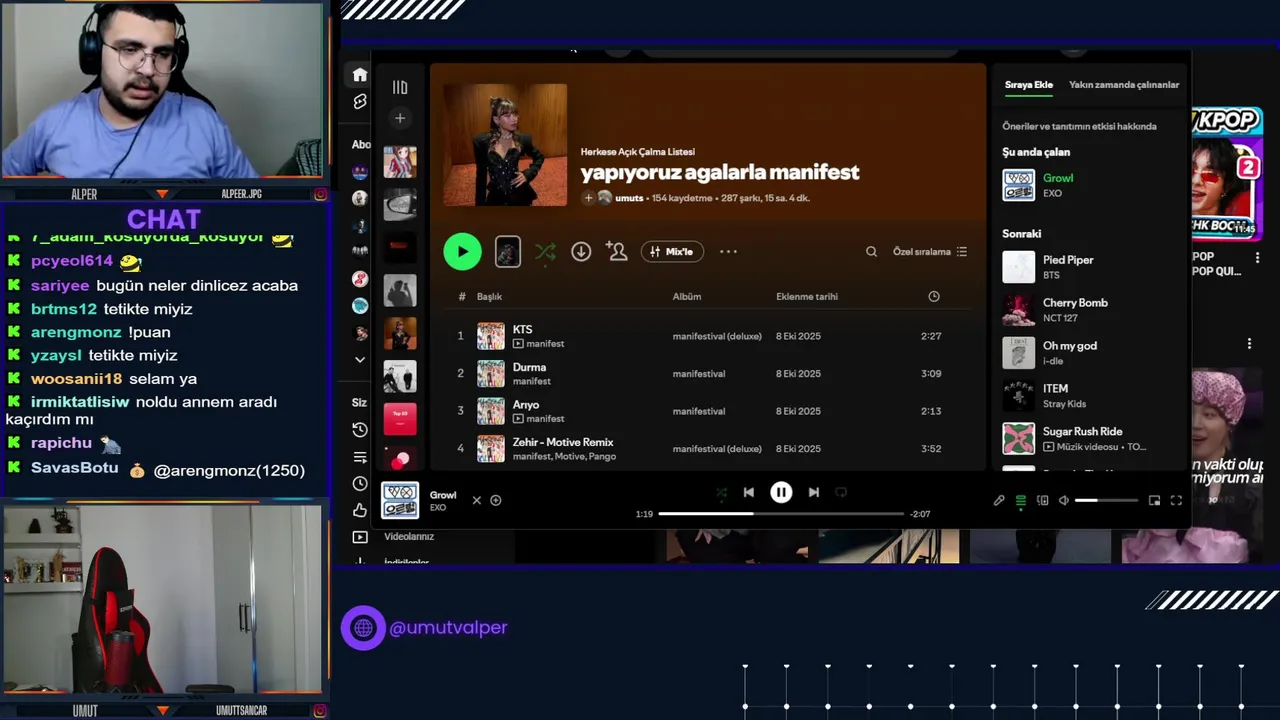This screenshot has width=1280, height=720.
Task: Show lyrics with the microphone icon
Action: pyautogui.click(x=999, y=500)
